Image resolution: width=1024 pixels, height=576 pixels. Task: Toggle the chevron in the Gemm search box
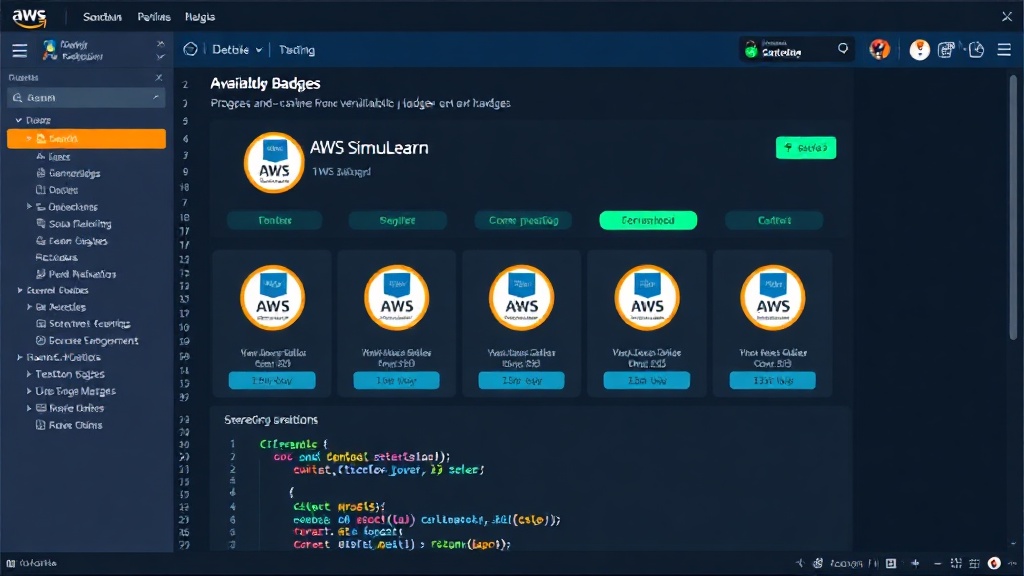pos(155,97)
